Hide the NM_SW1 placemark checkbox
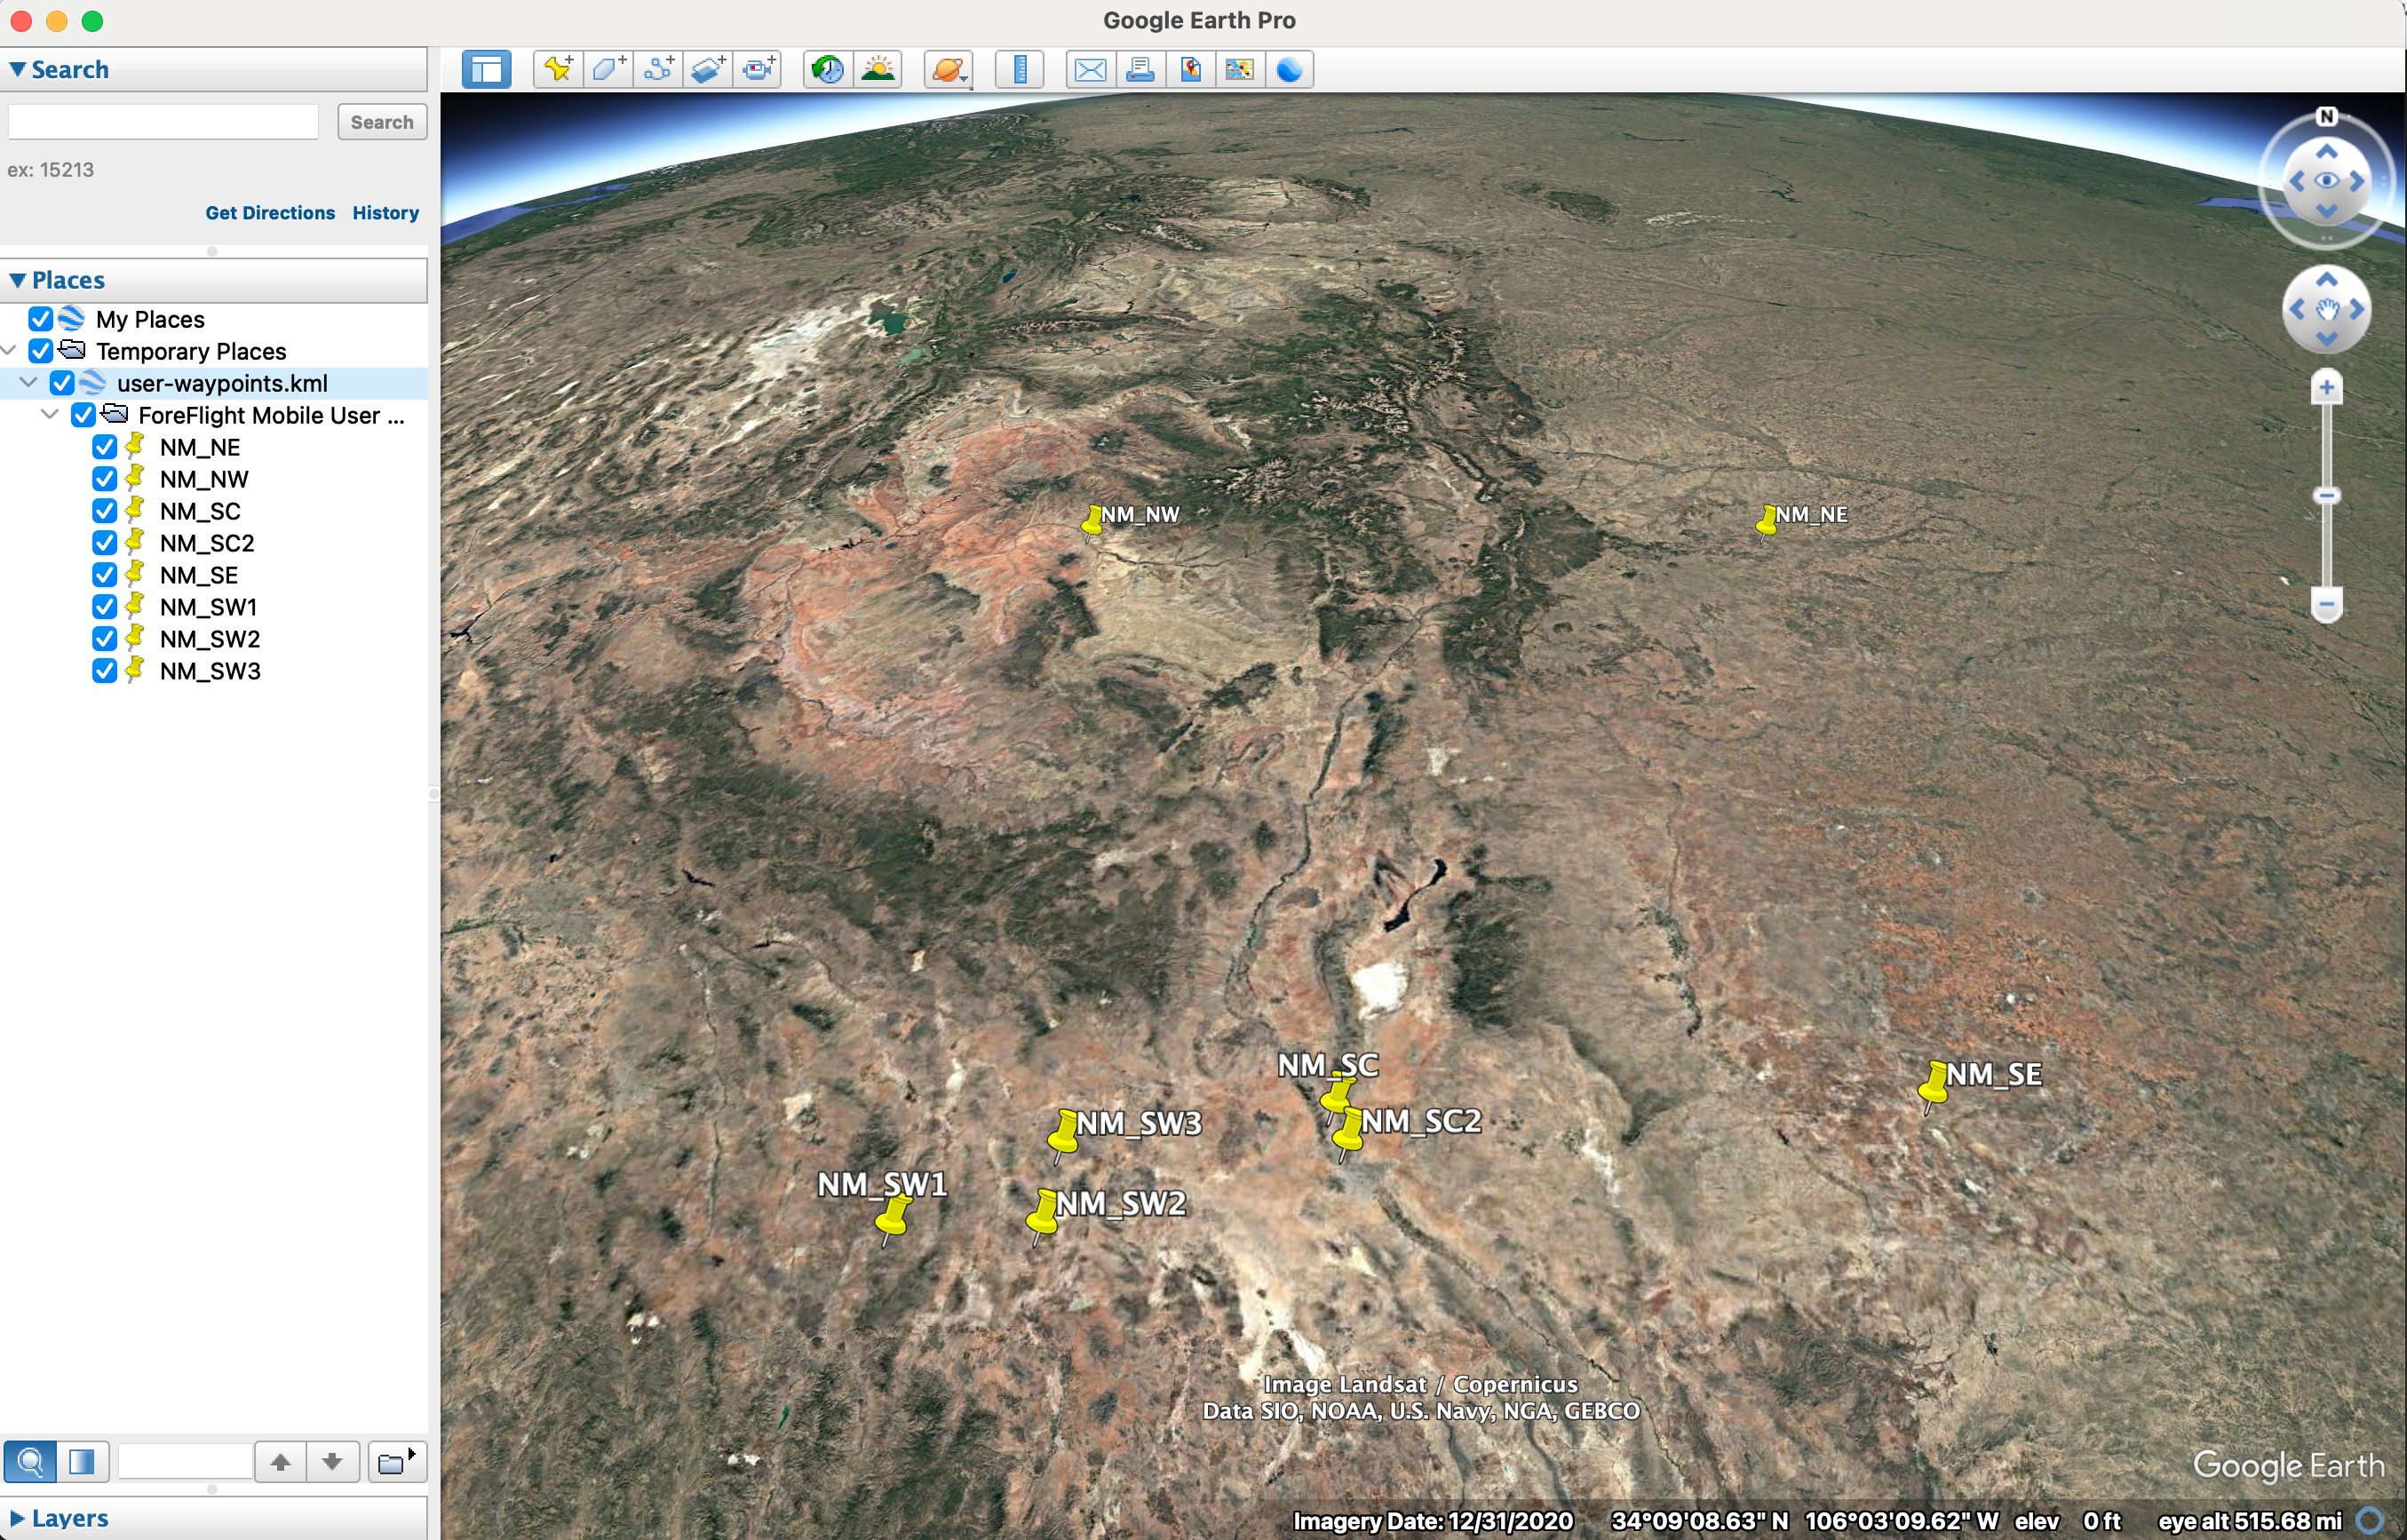The height and width of the screenshot is (1540, 2407). 105,607
